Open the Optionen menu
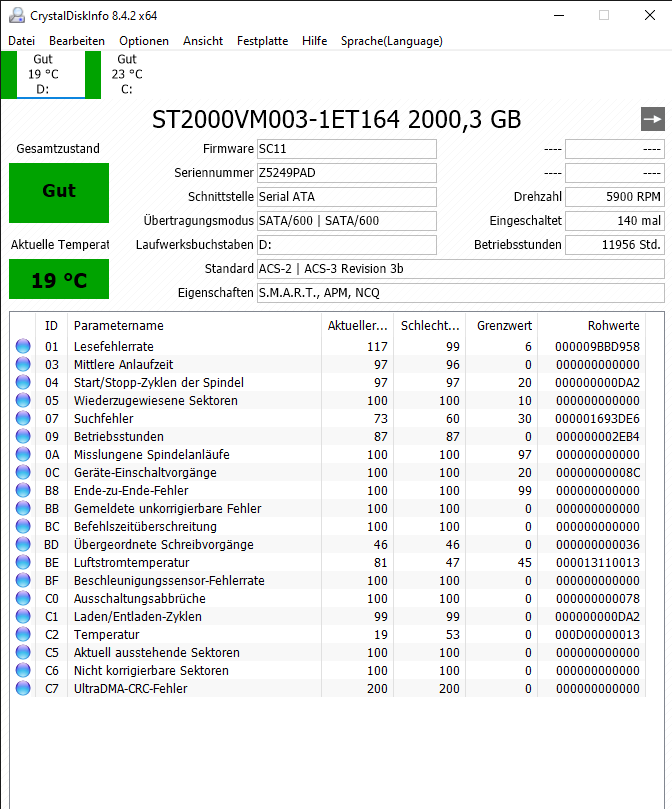This screenshot has width=672, height=809. [144, 41]
